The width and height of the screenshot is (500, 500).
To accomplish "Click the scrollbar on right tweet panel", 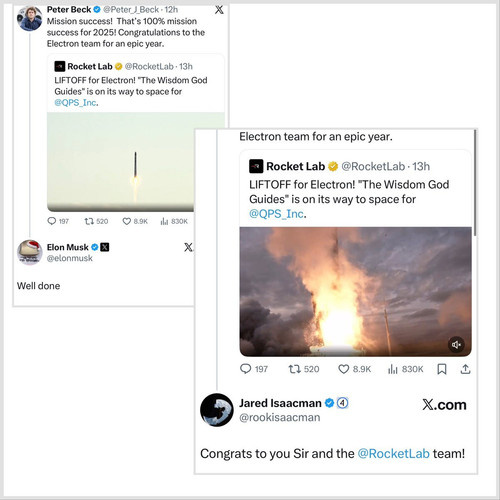I will 475,183.
